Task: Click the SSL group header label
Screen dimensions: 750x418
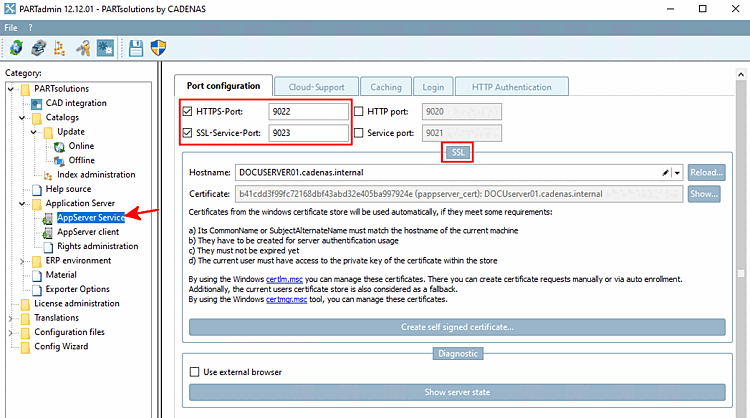Action: coord(458,153)
